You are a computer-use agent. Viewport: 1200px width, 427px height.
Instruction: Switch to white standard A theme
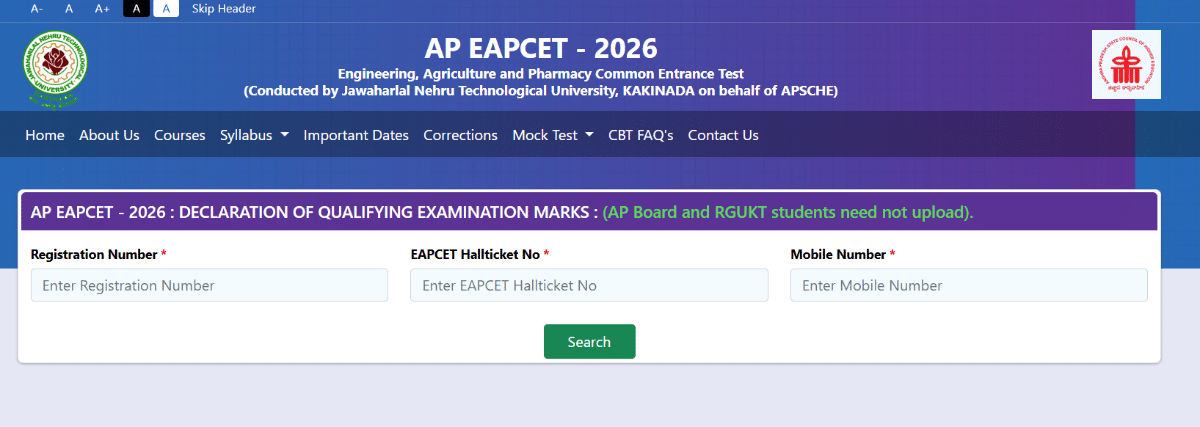pos(166,8)
